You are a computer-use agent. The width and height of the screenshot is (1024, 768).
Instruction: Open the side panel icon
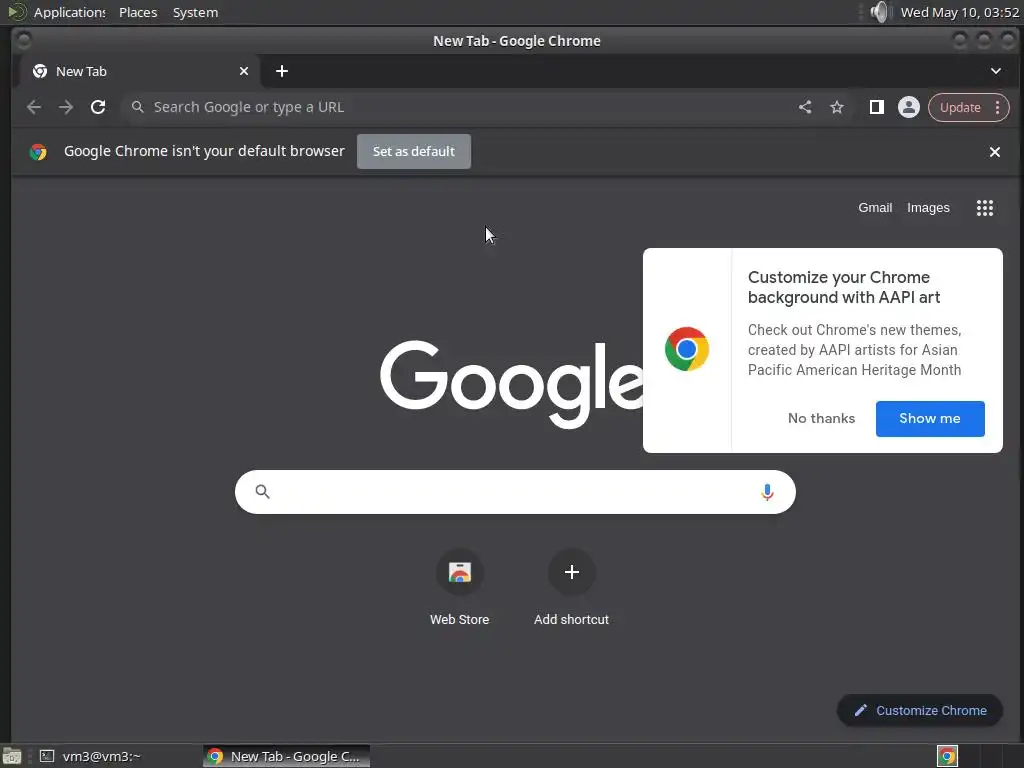(876, 107)
